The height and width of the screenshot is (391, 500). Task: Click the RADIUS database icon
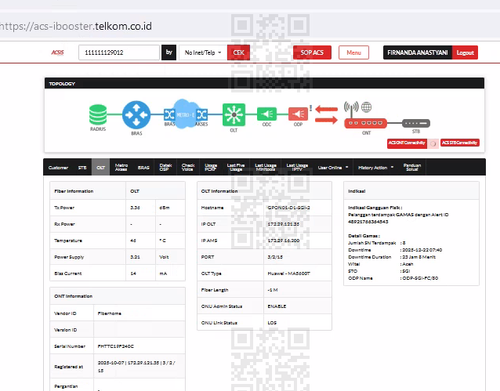pyautogui.click(x=98, y=115)
